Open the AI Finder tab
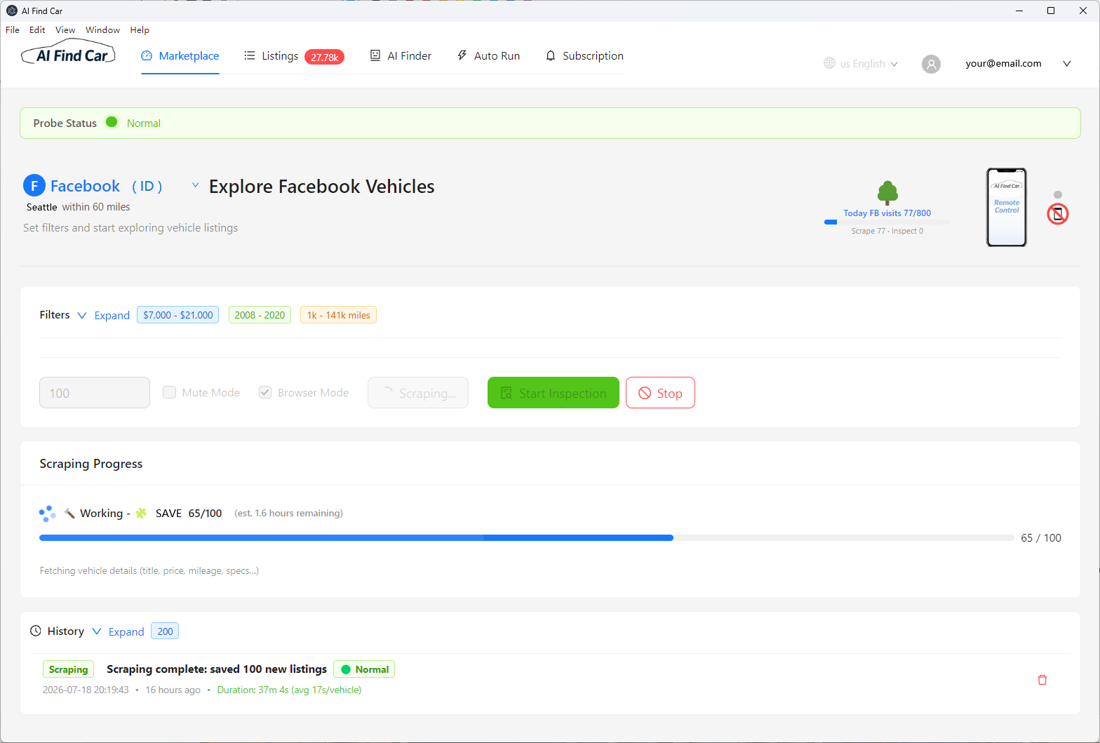Screen dimensions: 1100x743 (401, 56)
